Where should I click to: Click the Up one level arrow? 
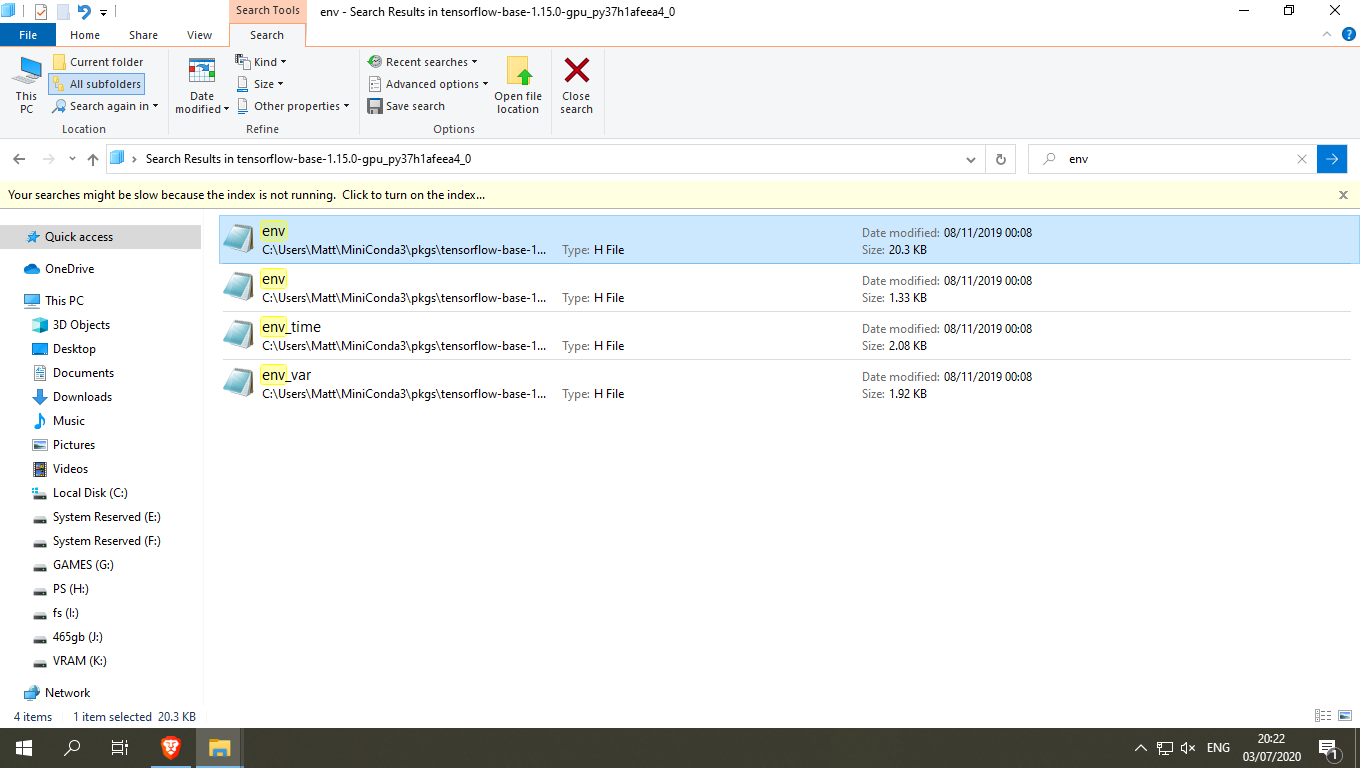[93, 159]
